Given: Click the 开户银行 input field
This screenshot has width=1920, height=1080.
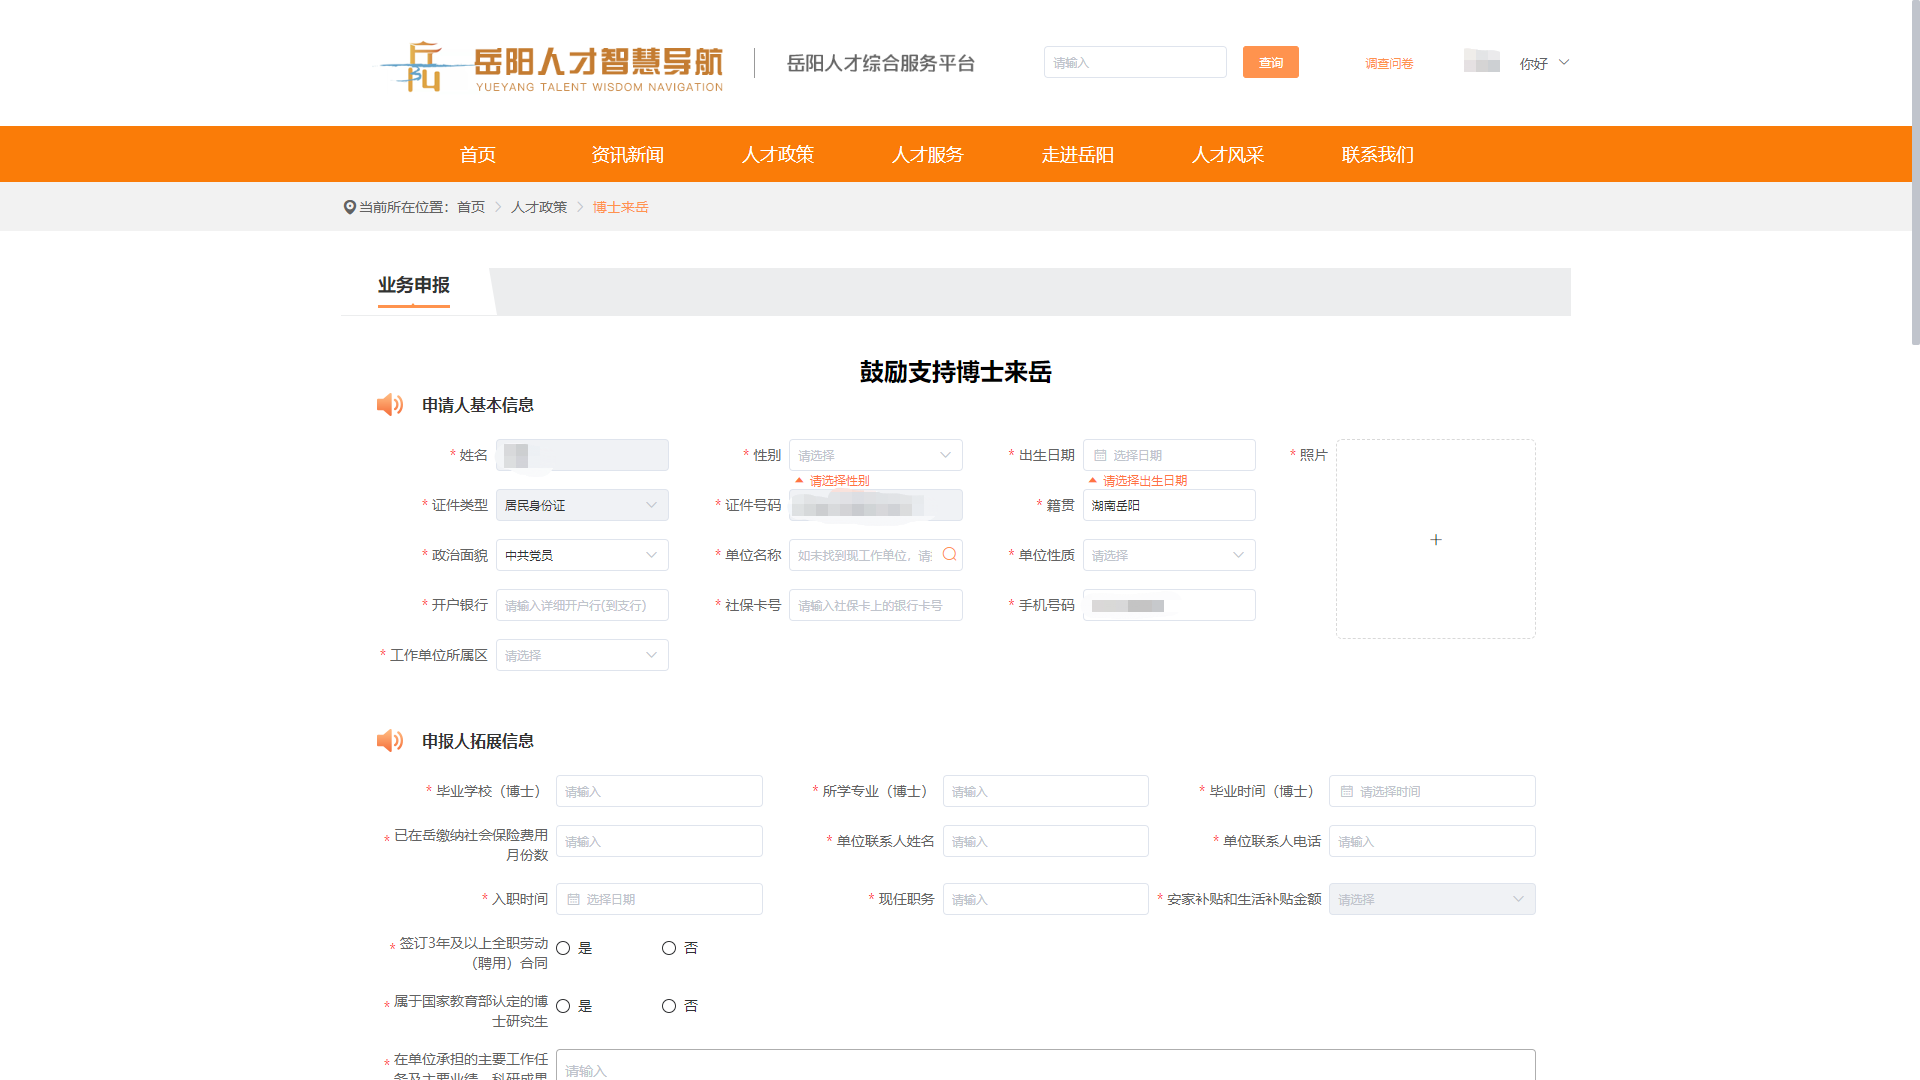Looking at the screenshot, I should click(582, 605).
